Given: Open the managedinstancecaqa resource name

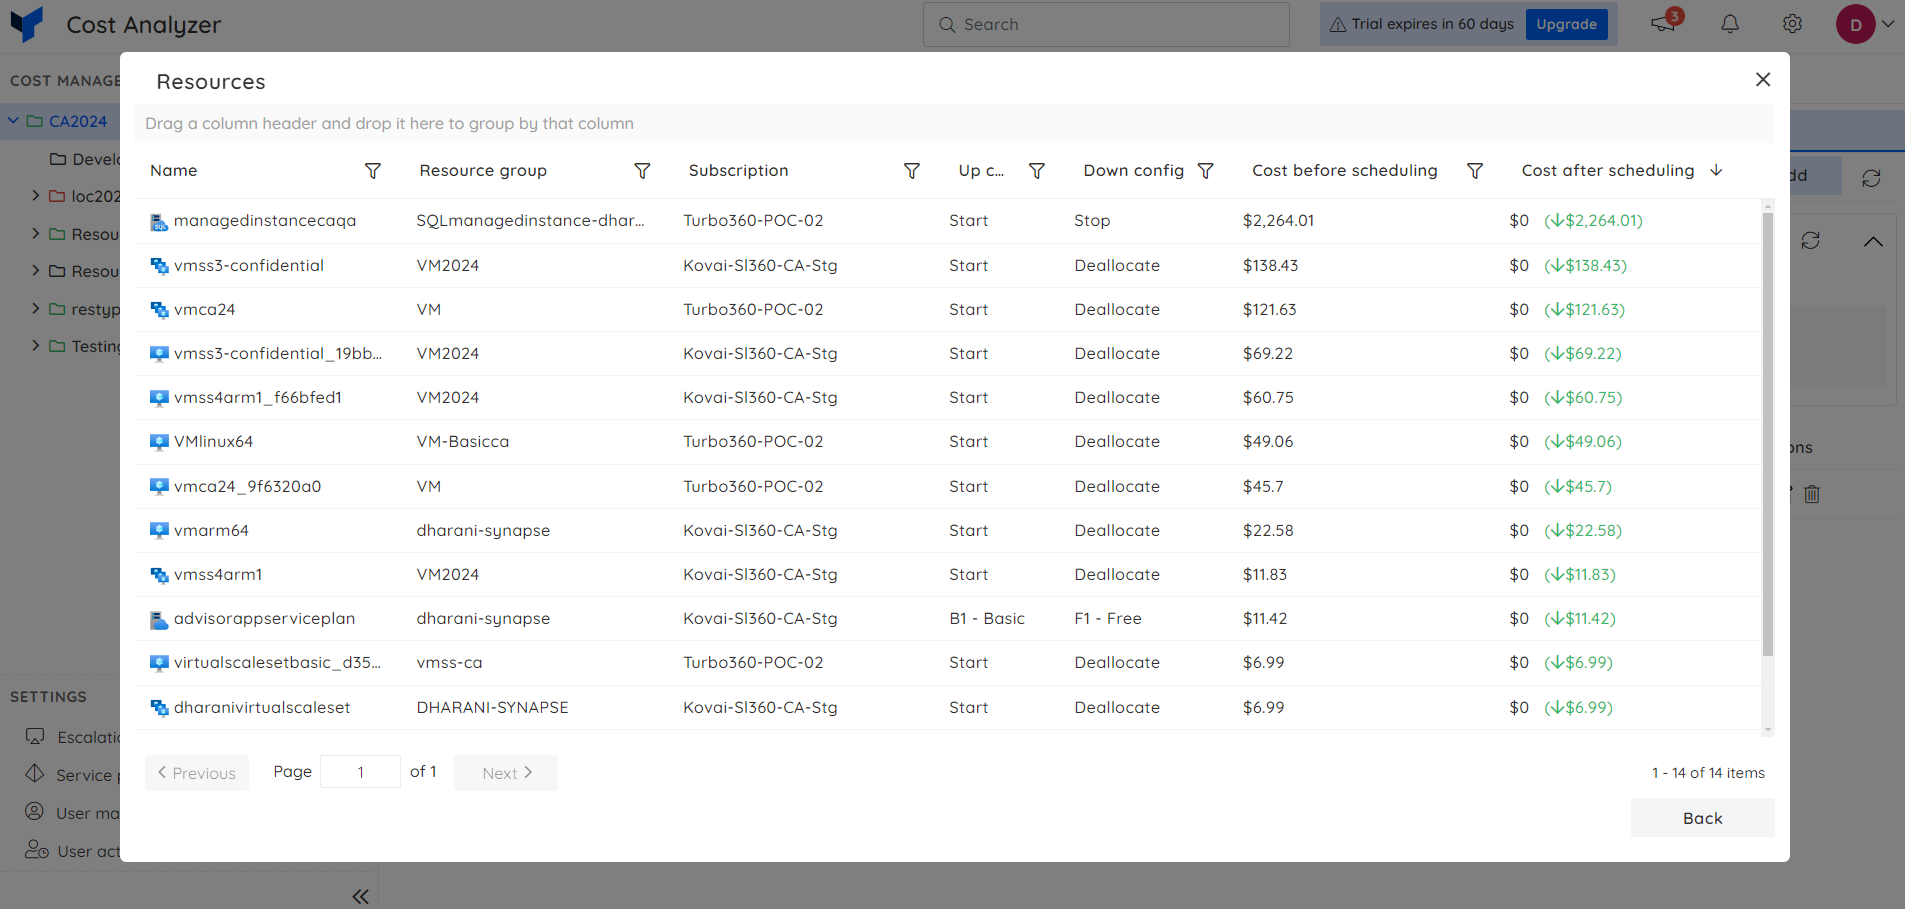Looking at the screenshot, I should (x=265, y=221).
